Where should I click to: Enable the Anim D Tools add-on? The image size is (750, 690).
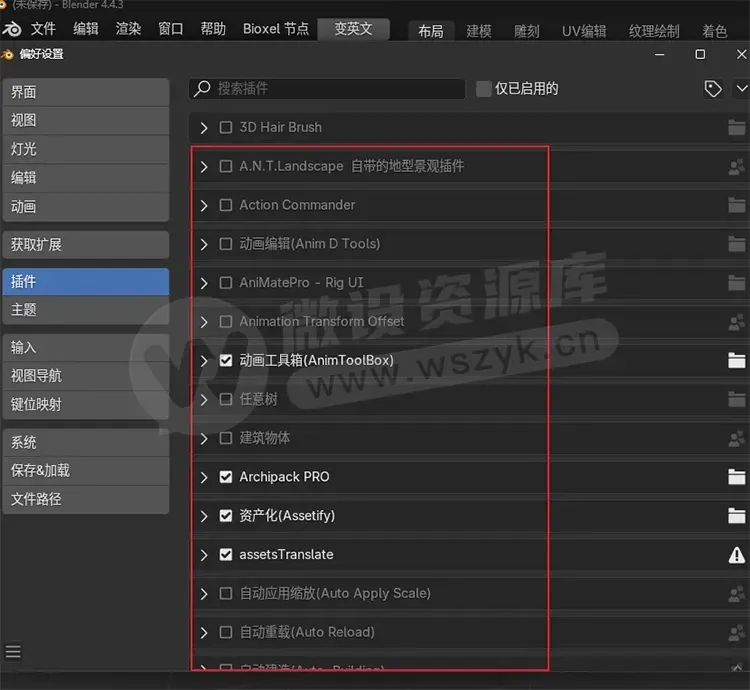(225, 244)
